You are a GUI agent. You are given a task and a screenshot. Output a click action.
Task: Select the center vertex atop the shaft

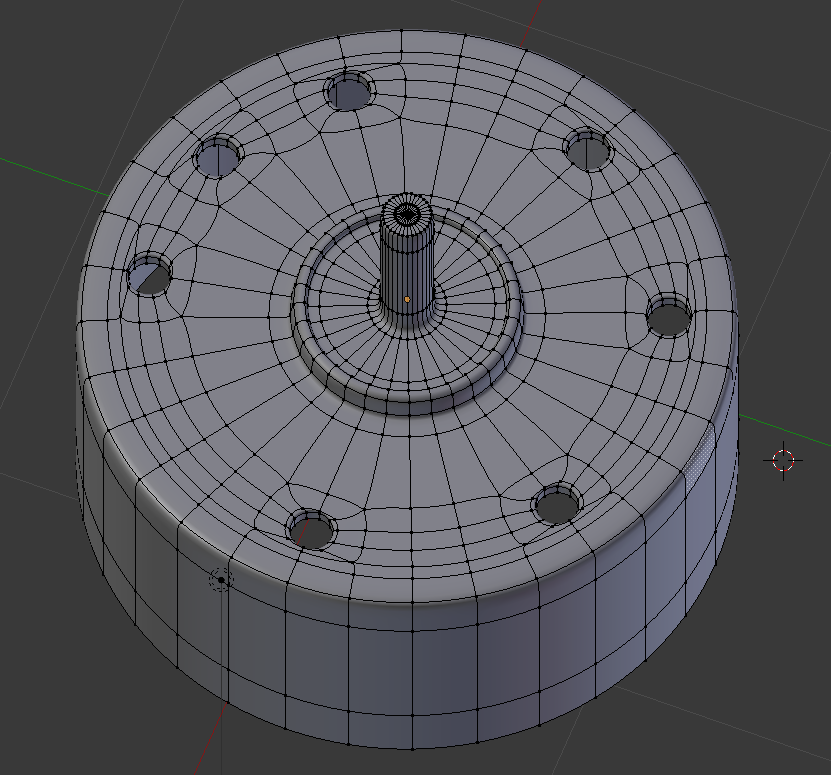click(x=407, y=215)
